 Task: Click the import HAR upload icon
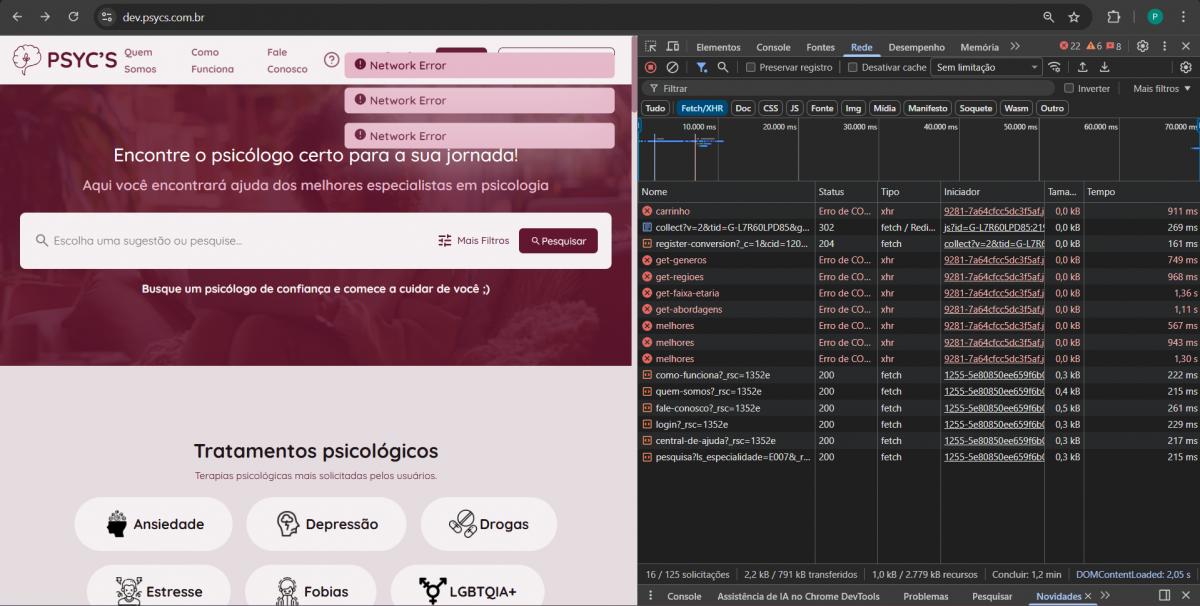pos(1082,67)
